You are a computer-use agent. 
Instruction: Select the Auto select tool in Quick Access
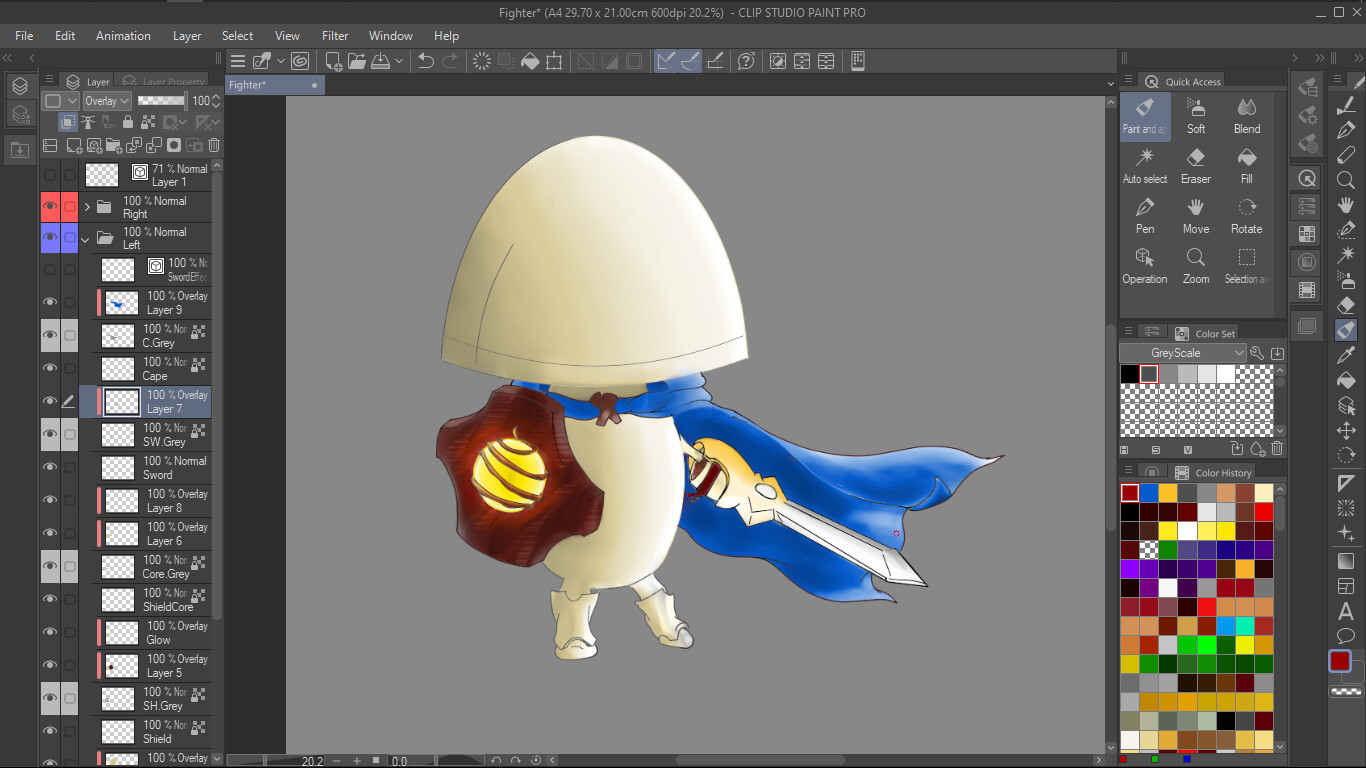click(x=1145, y=160)
